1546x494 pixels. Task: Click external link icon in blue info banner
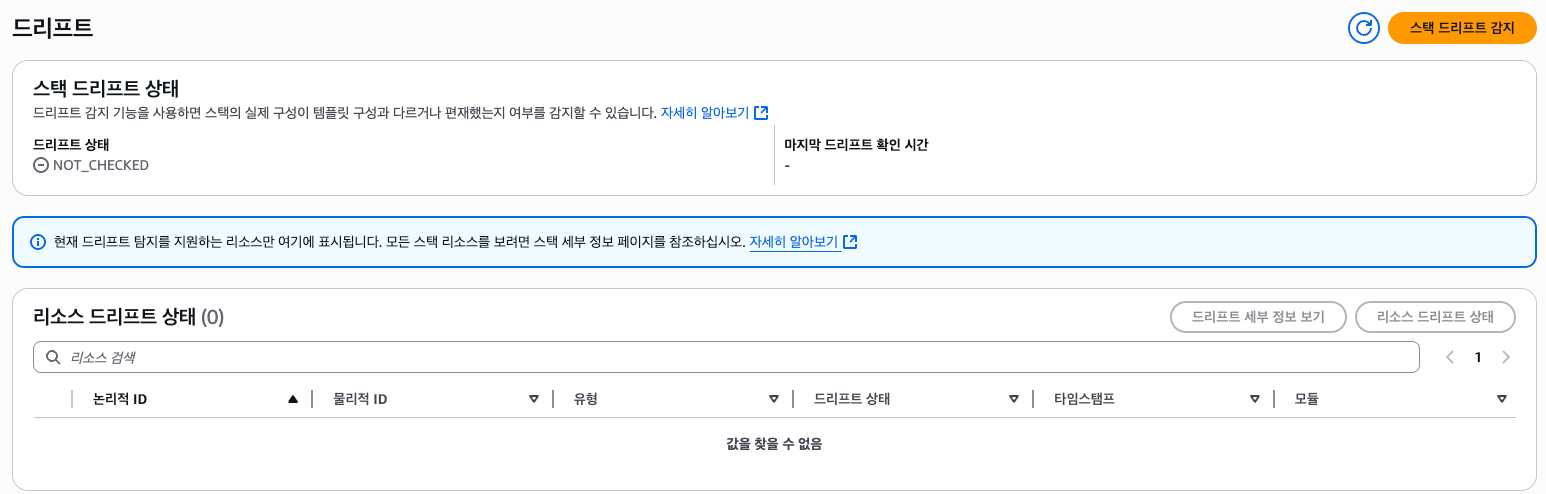pos(850,242)
